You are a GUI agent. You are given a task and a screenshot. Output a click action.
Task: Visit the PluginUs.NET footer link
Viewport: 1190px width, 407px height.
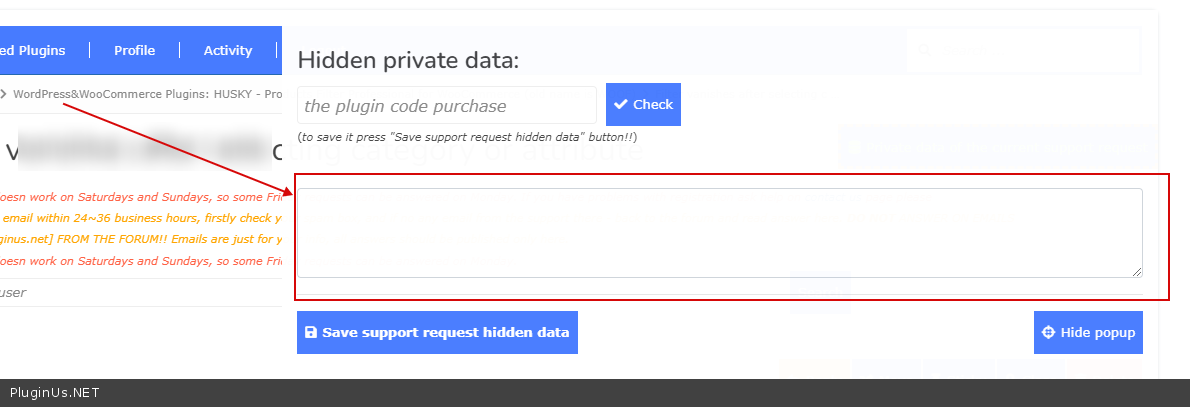click(x=54, y=393)
